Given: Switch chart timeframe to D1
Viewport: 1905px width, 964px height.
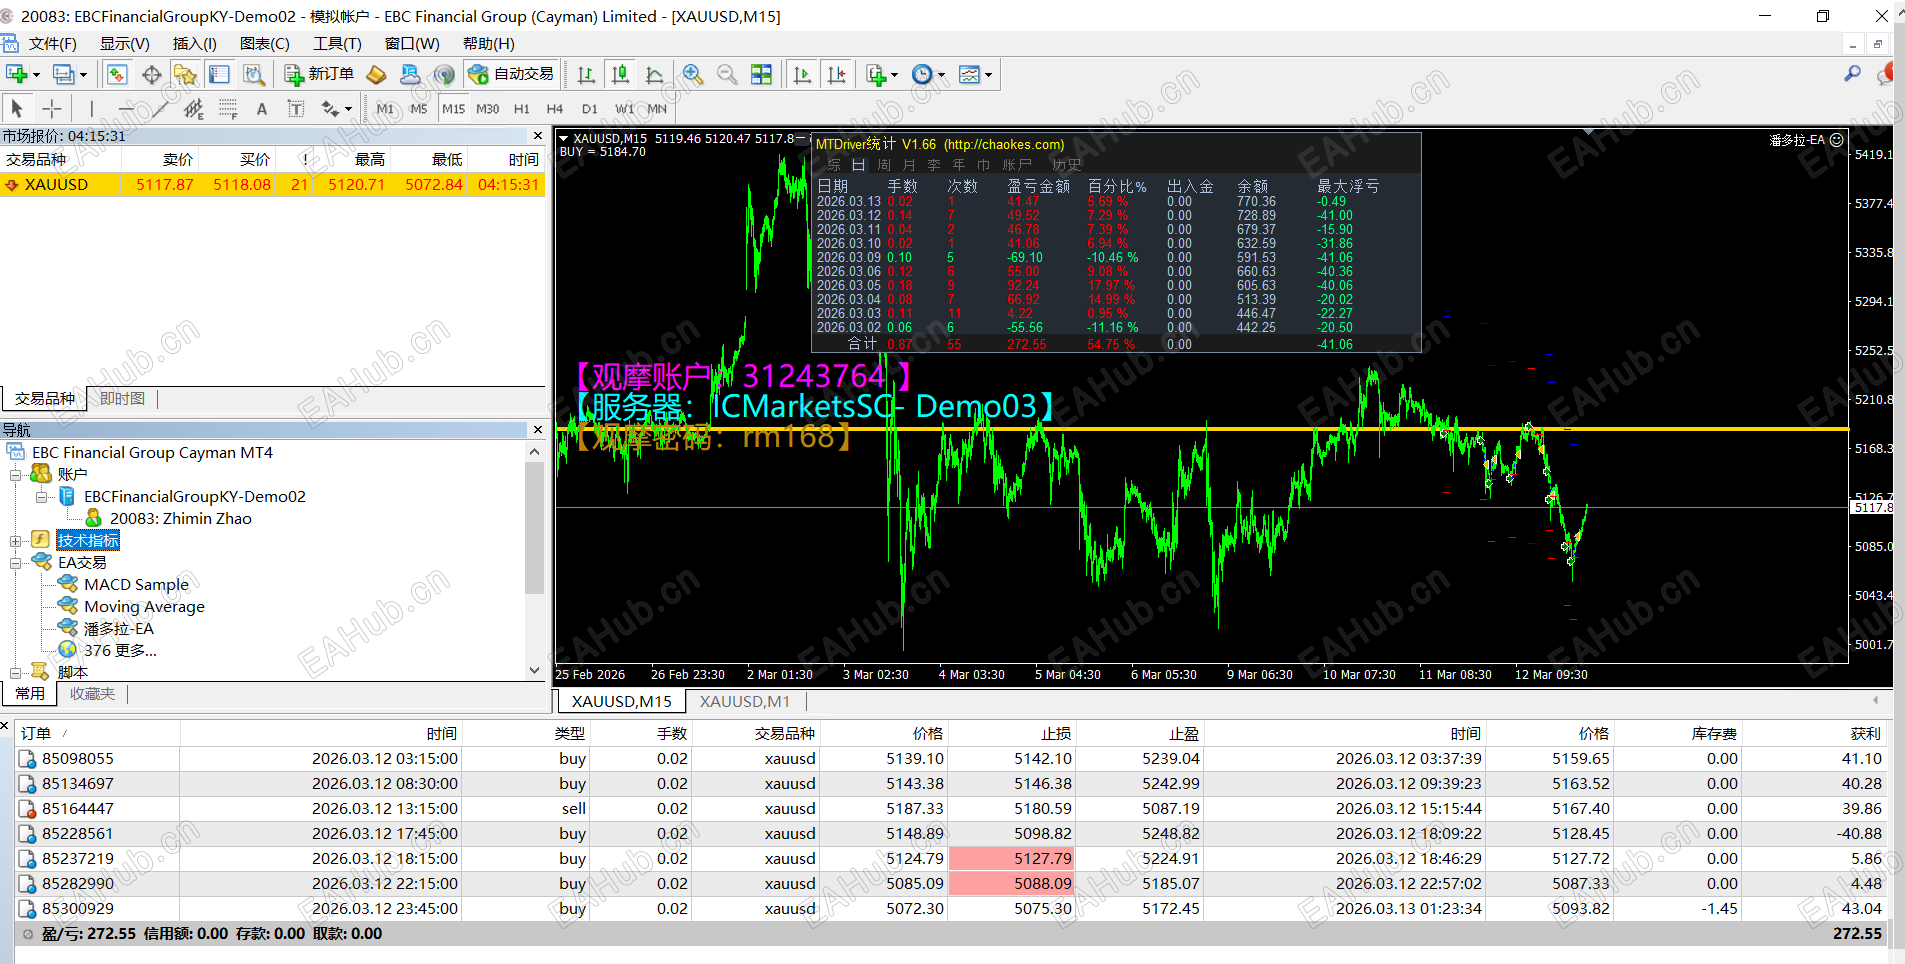Looking at the screenshot, I should pos(589,108).
